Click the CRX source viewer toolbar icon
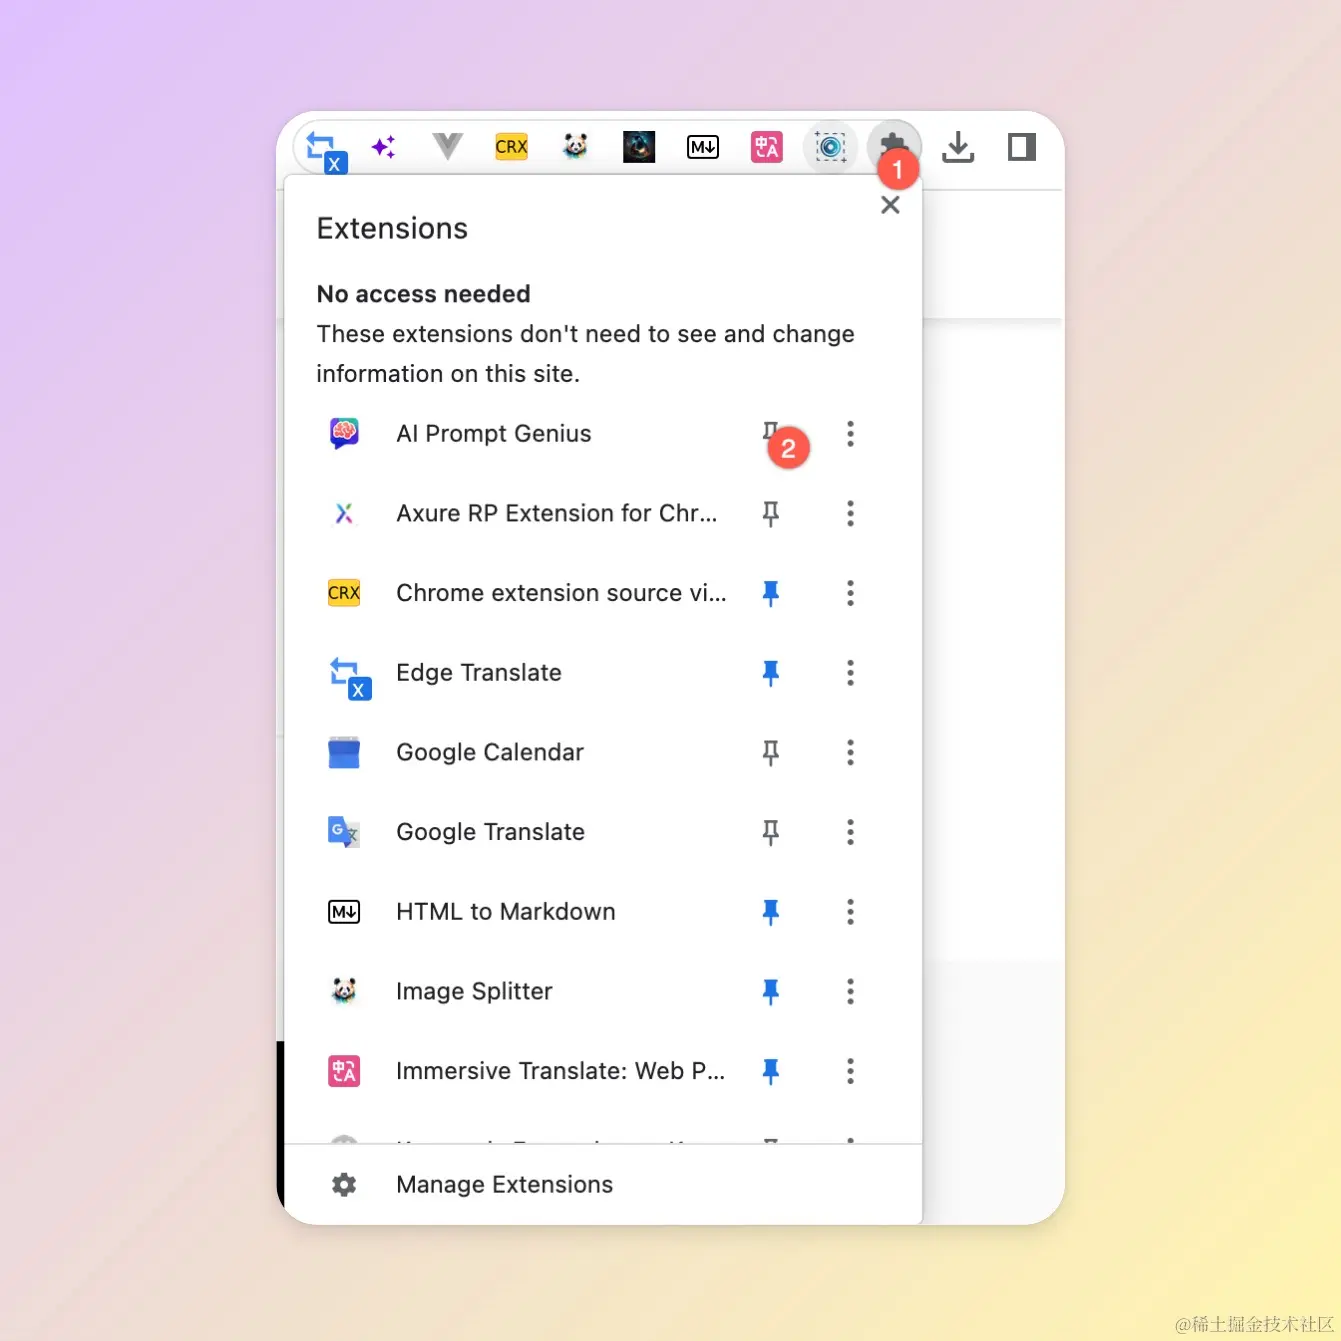Image resolution: width=1341 pixels, height=1341 pixels. pos(511,147)
